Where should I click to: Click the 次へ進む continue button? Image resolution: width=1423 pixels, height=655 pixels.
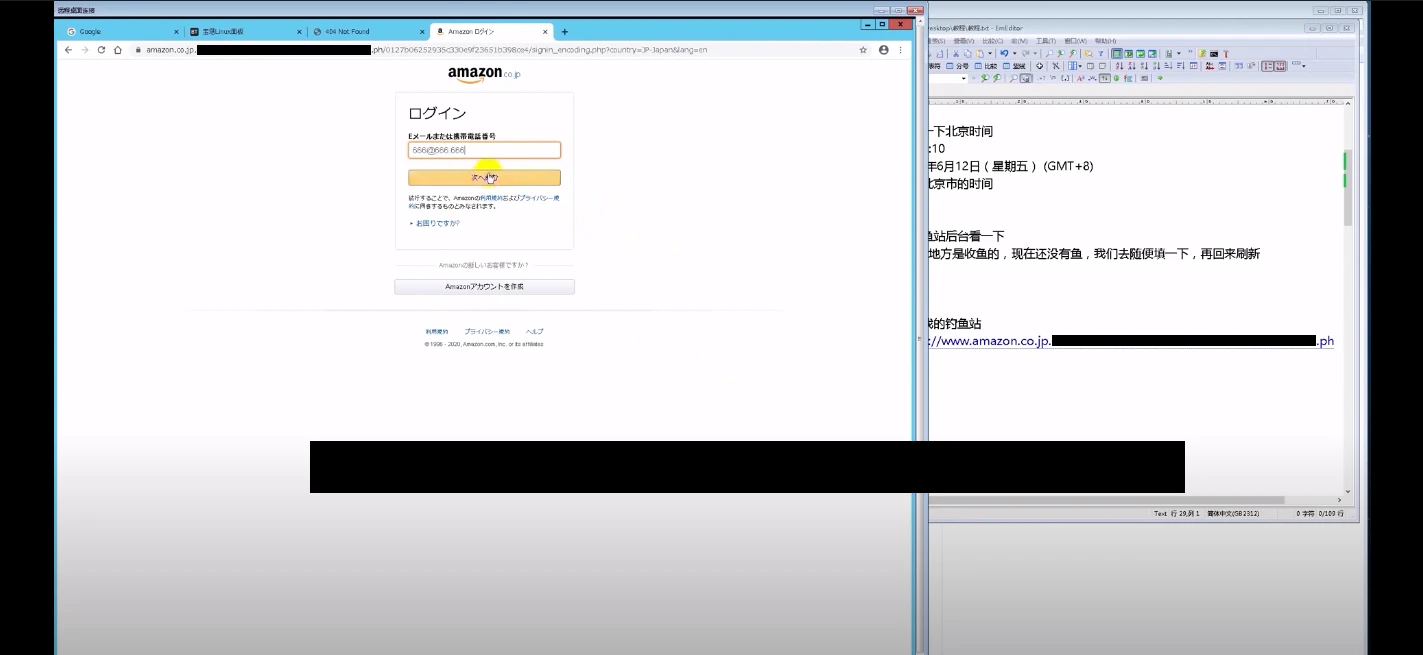[x=484, y=177]
